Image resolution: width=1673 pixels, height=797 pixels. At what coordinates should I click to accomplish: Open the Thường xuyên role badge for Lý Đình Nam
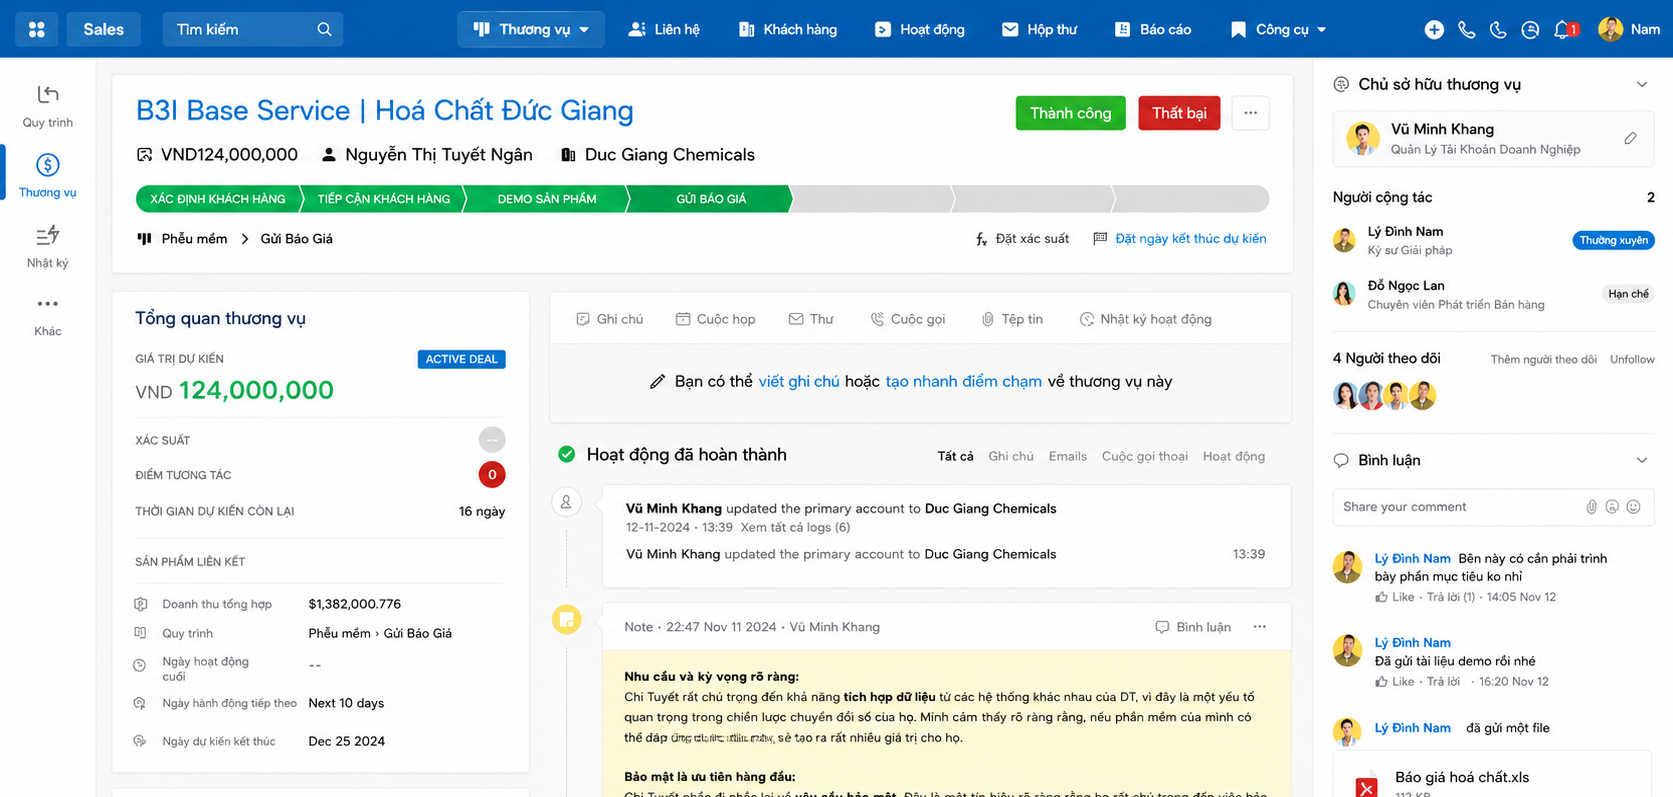point(1614,240)
